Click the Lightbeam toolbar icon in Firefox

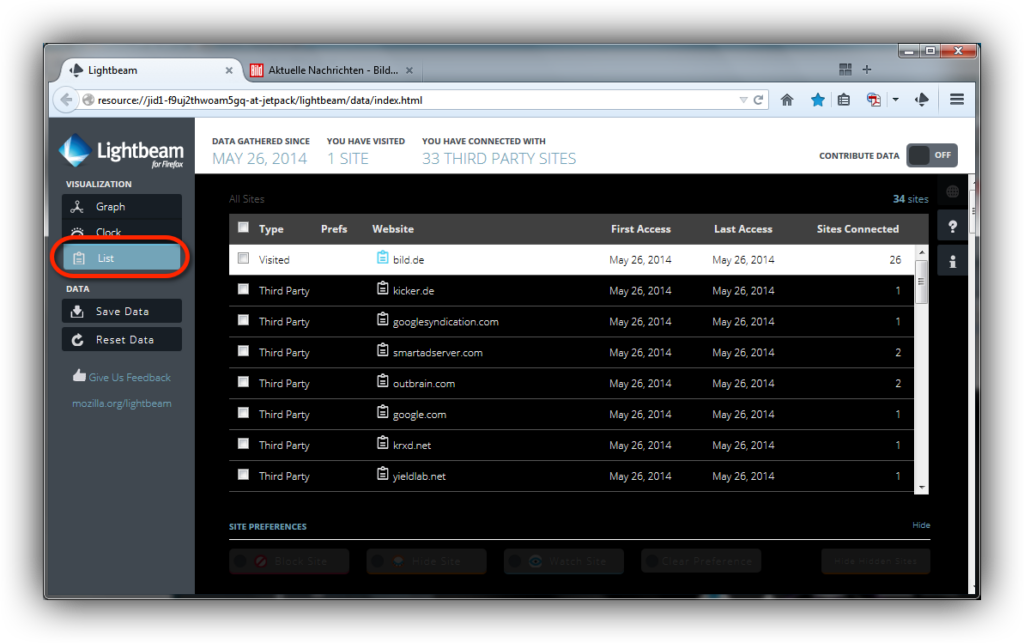click(x=923, y=100)
